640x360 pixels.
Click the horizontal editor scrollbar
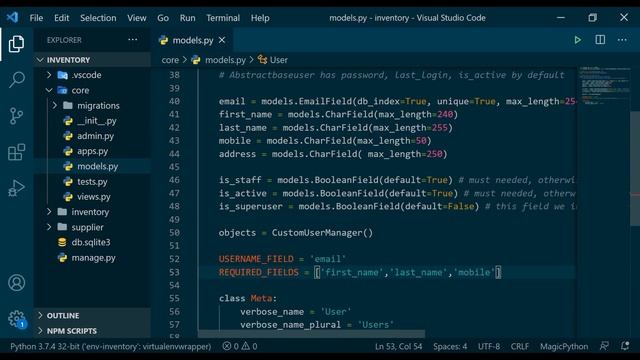311,334
